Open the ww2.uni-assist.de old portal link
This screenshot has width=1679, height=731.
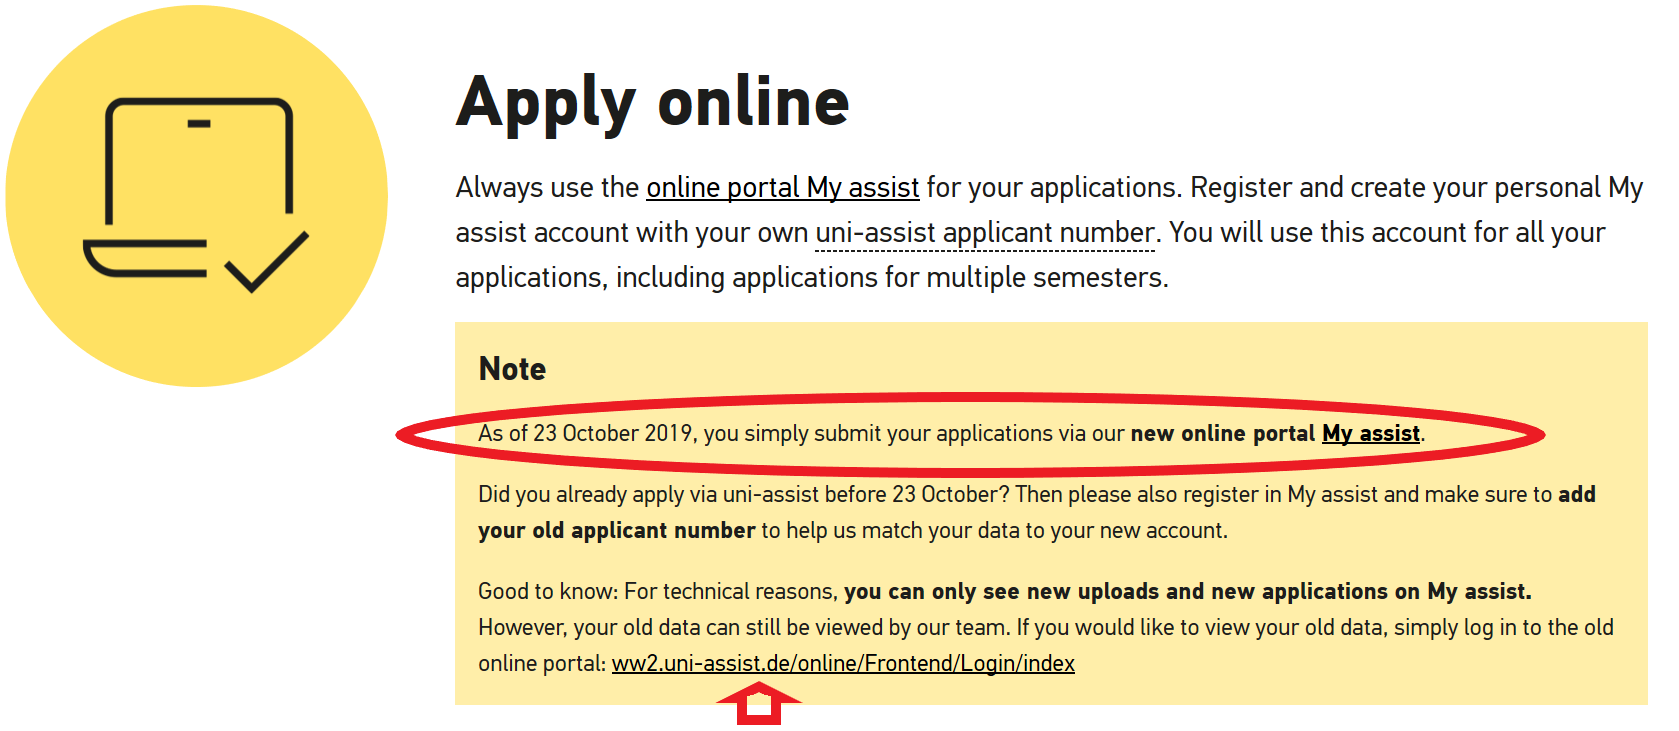click(843, 663)
